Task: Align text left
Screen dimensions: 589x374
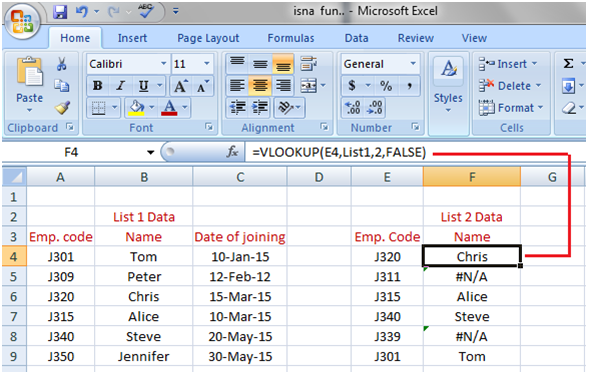Action: (x=237, y=86)
